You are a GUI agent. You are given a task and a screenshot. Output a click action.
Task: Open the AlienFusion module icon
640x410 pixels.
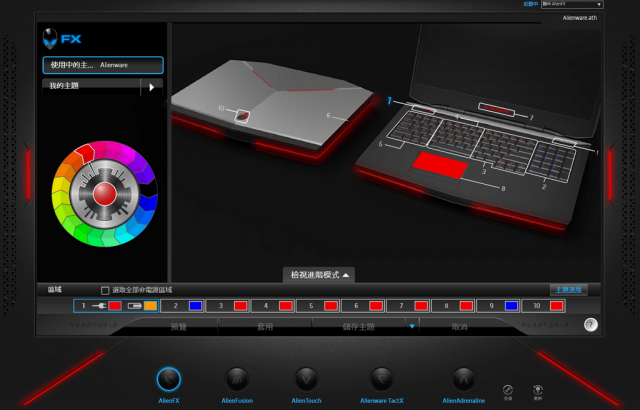click(237, 379)
